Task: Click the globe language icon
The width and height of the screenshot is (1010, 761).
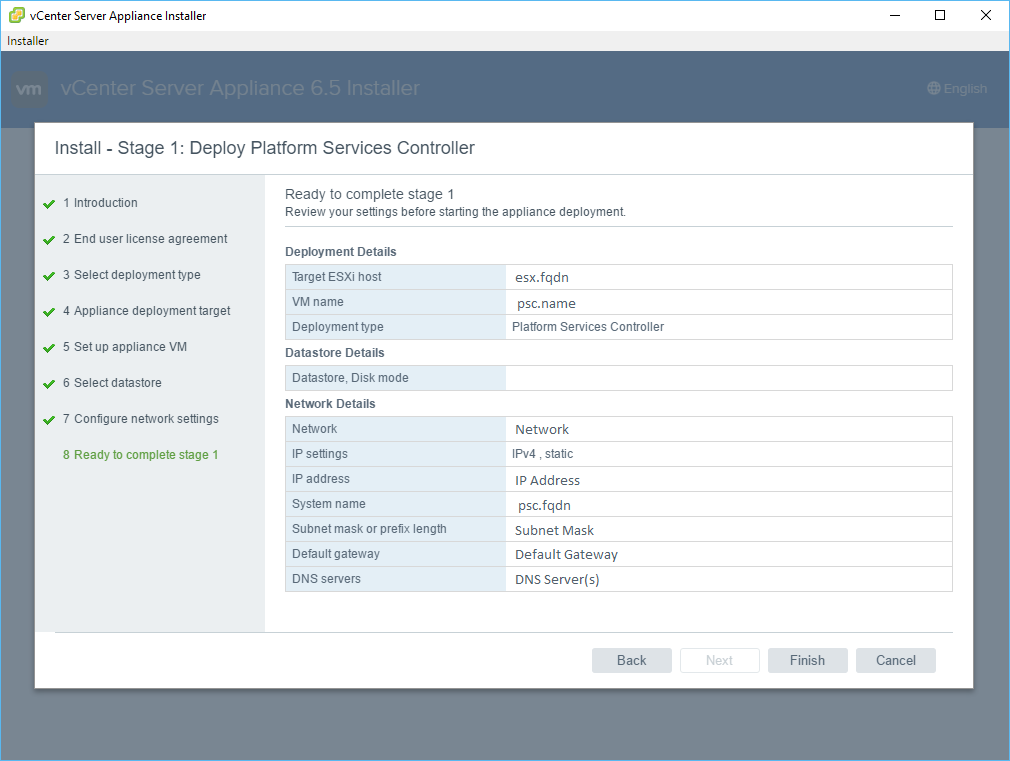Action: click(x=934, y=89)
